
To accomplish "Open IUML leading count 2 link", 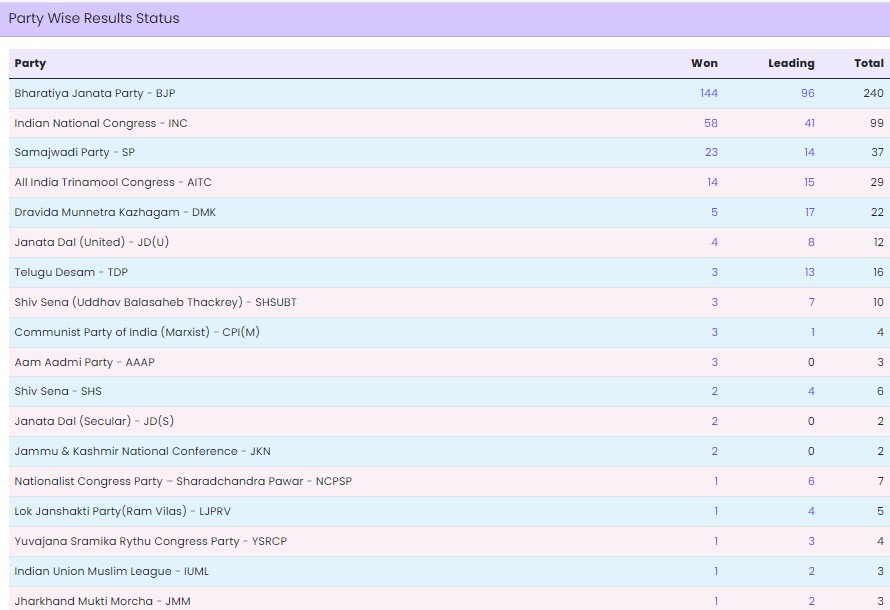I will [x=812, y=571].
